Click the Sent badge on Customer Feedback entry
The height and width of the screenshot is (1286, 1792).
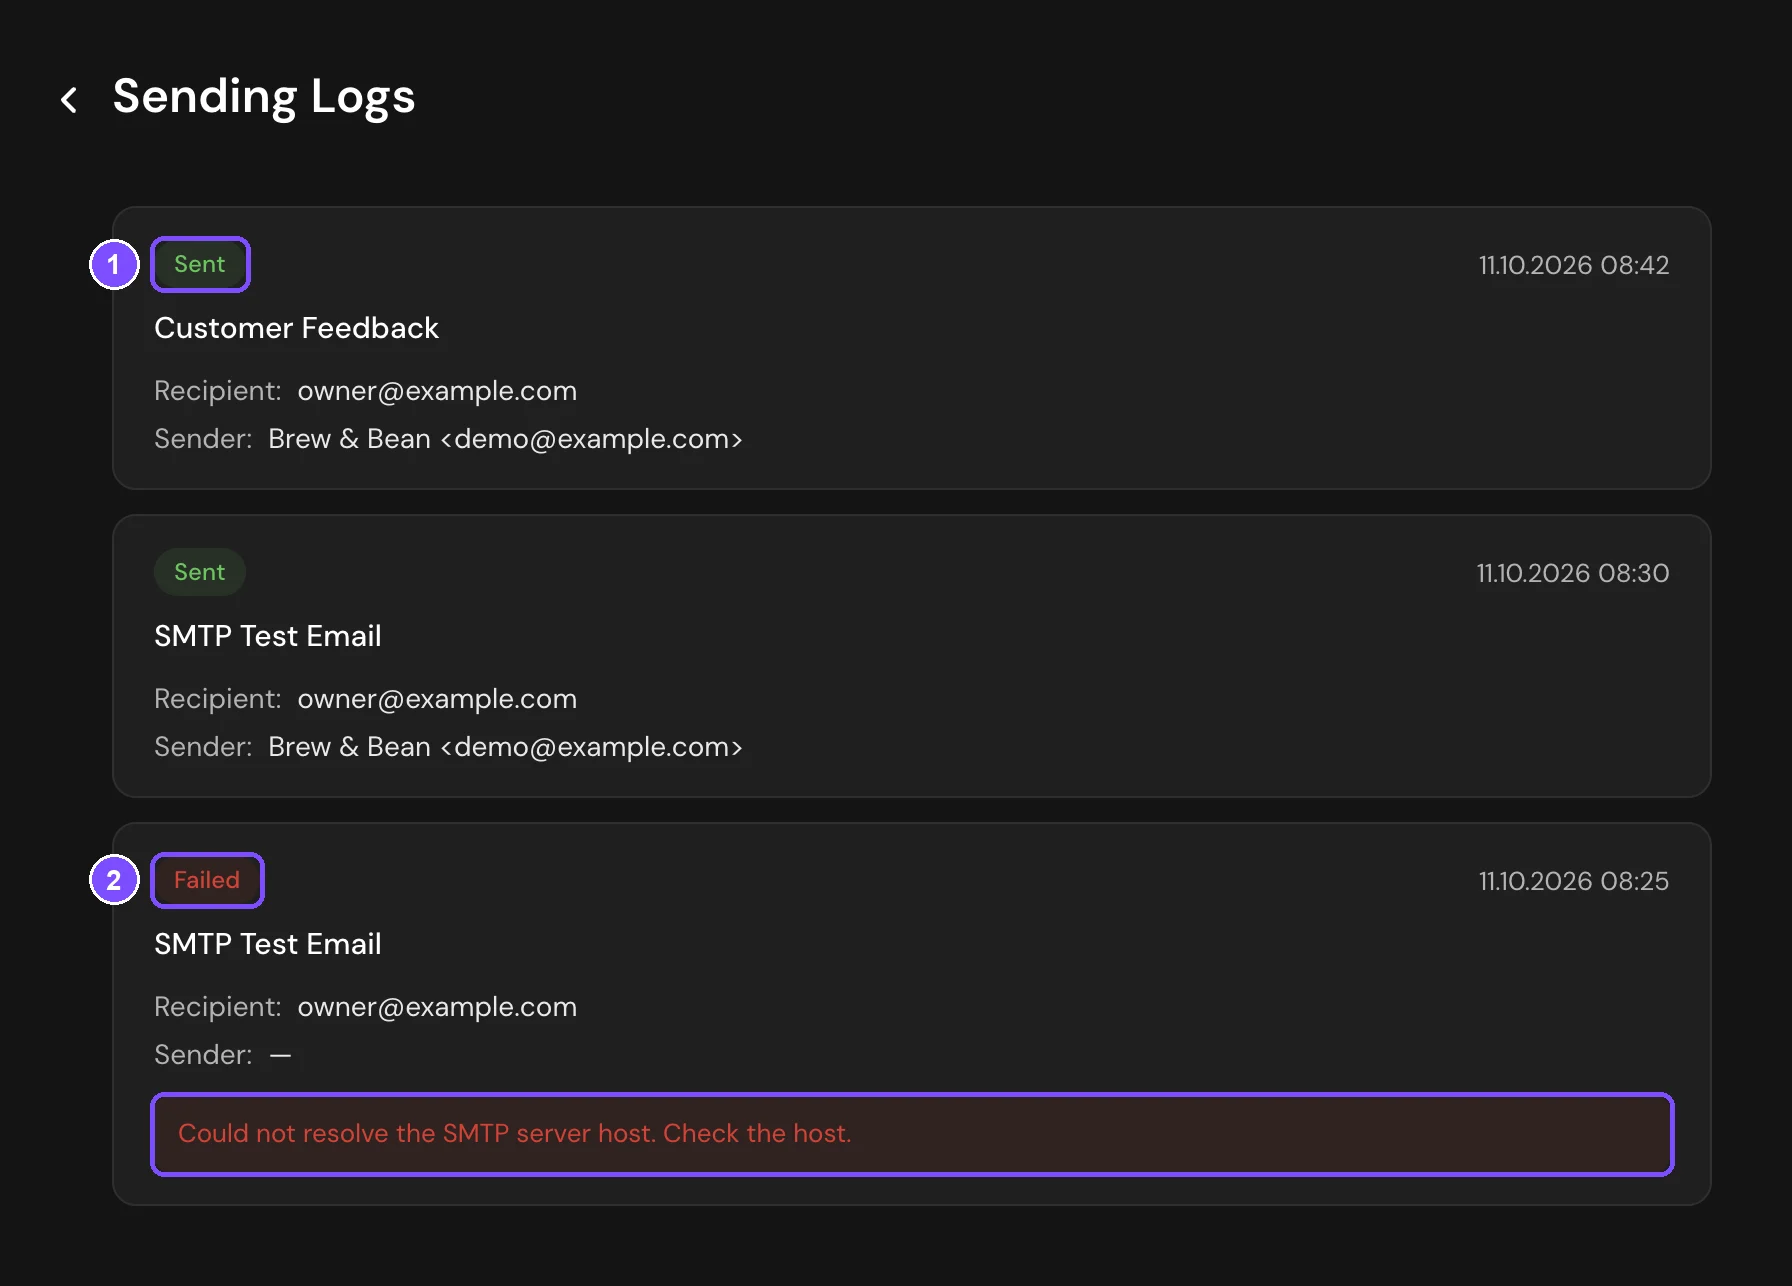200,264
